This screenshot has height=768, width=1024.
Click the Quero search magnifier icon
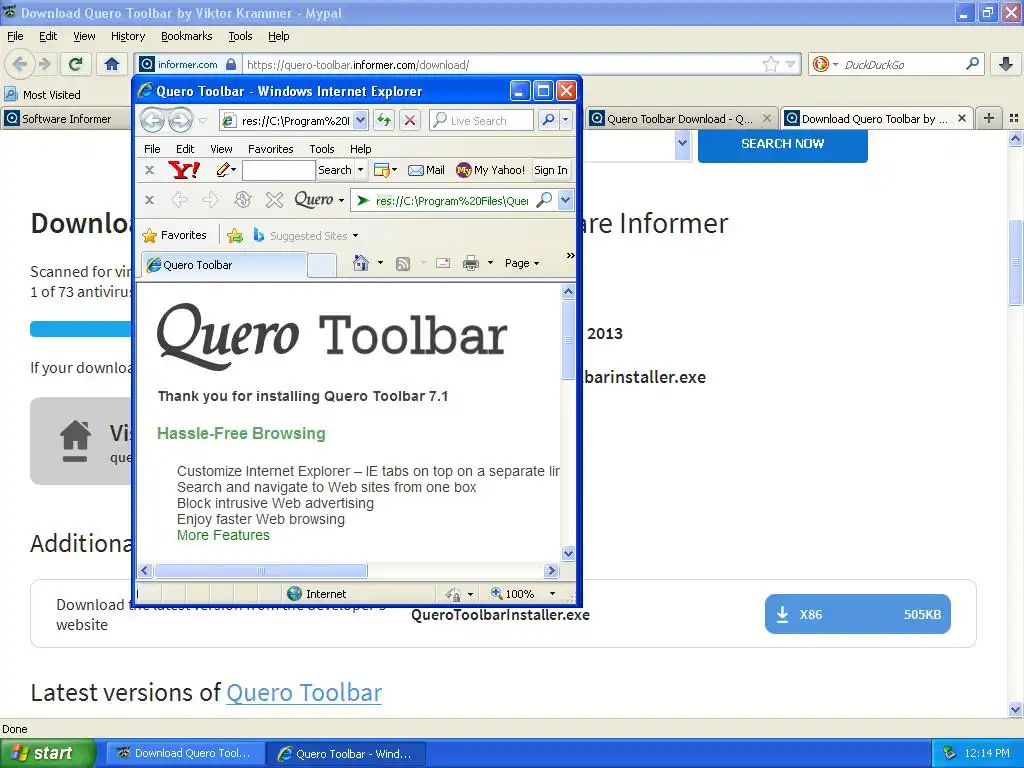(543, 200)
